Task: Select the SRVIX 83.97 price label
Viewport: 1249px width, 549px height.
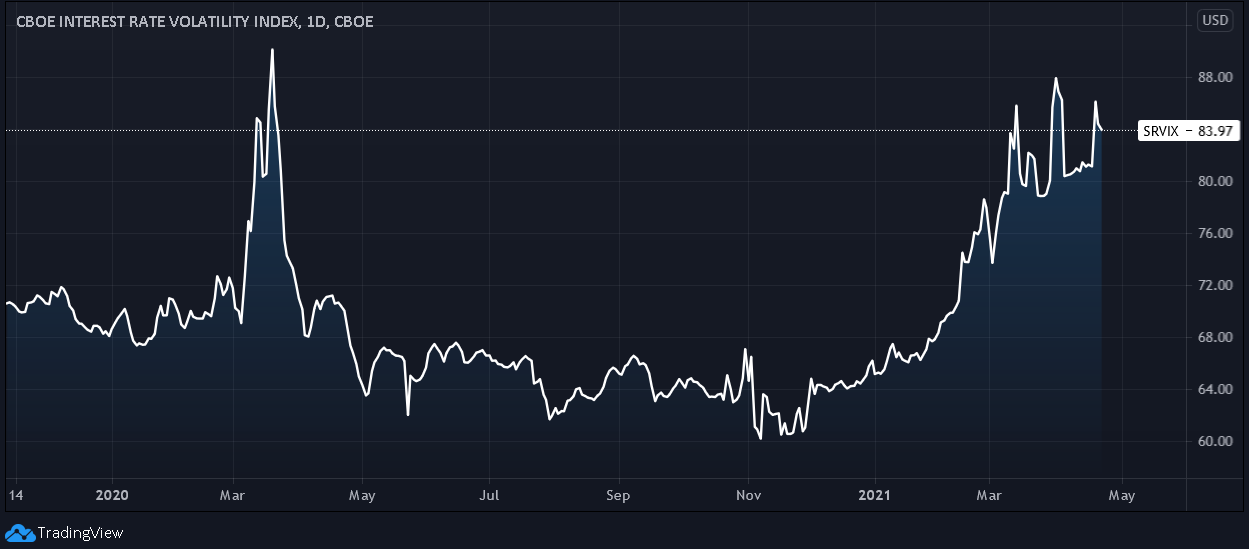Action: 1190,130
